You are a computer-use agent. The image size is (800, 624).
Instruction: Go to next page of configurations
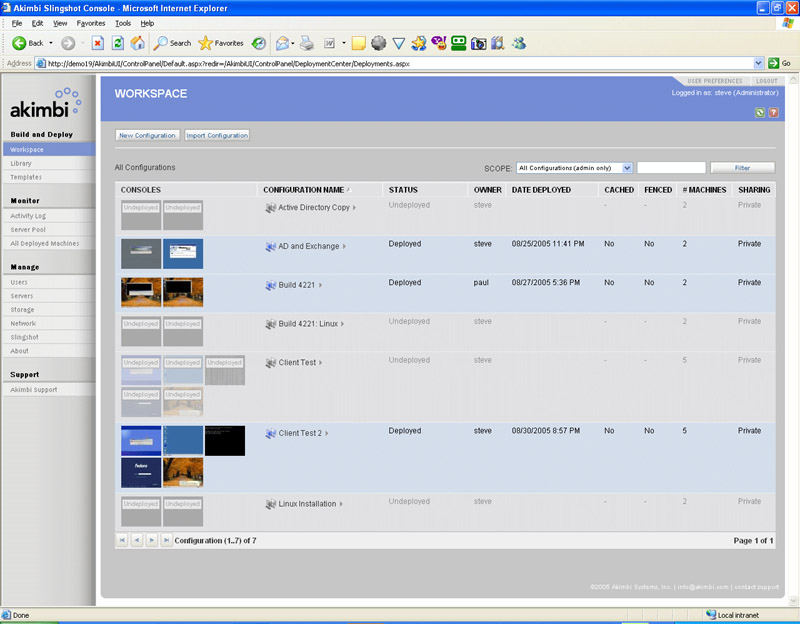pyautogui.click(x=152, y=540)
